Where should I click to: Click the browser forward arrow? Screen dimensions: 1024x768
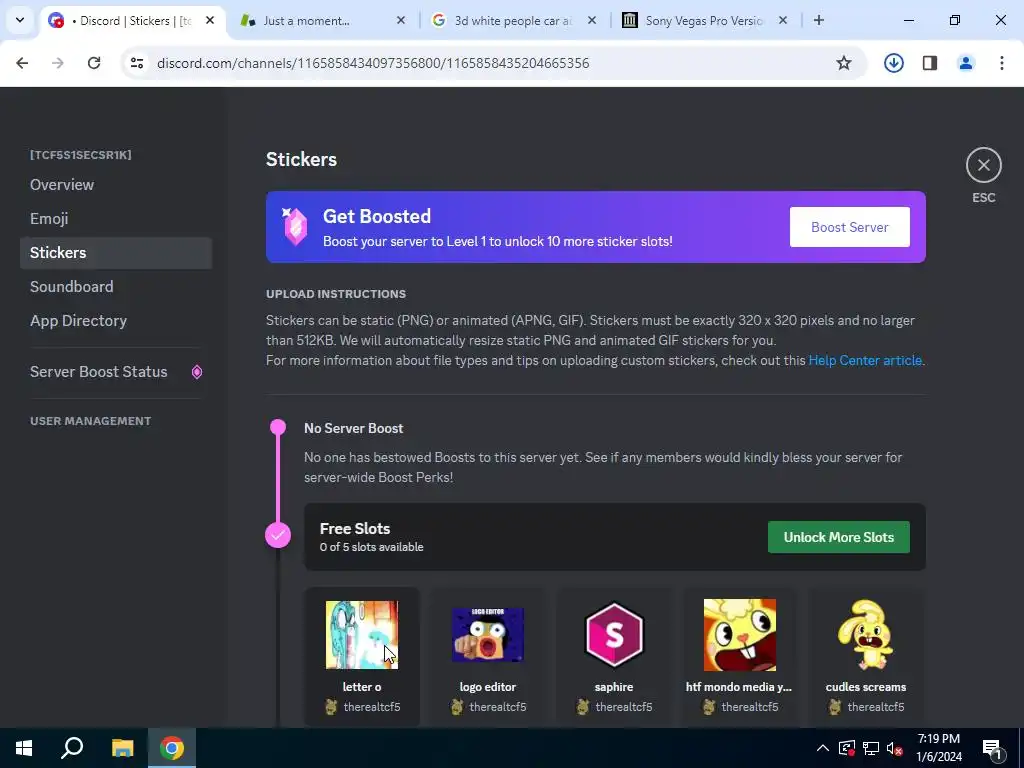click(58, 63)
